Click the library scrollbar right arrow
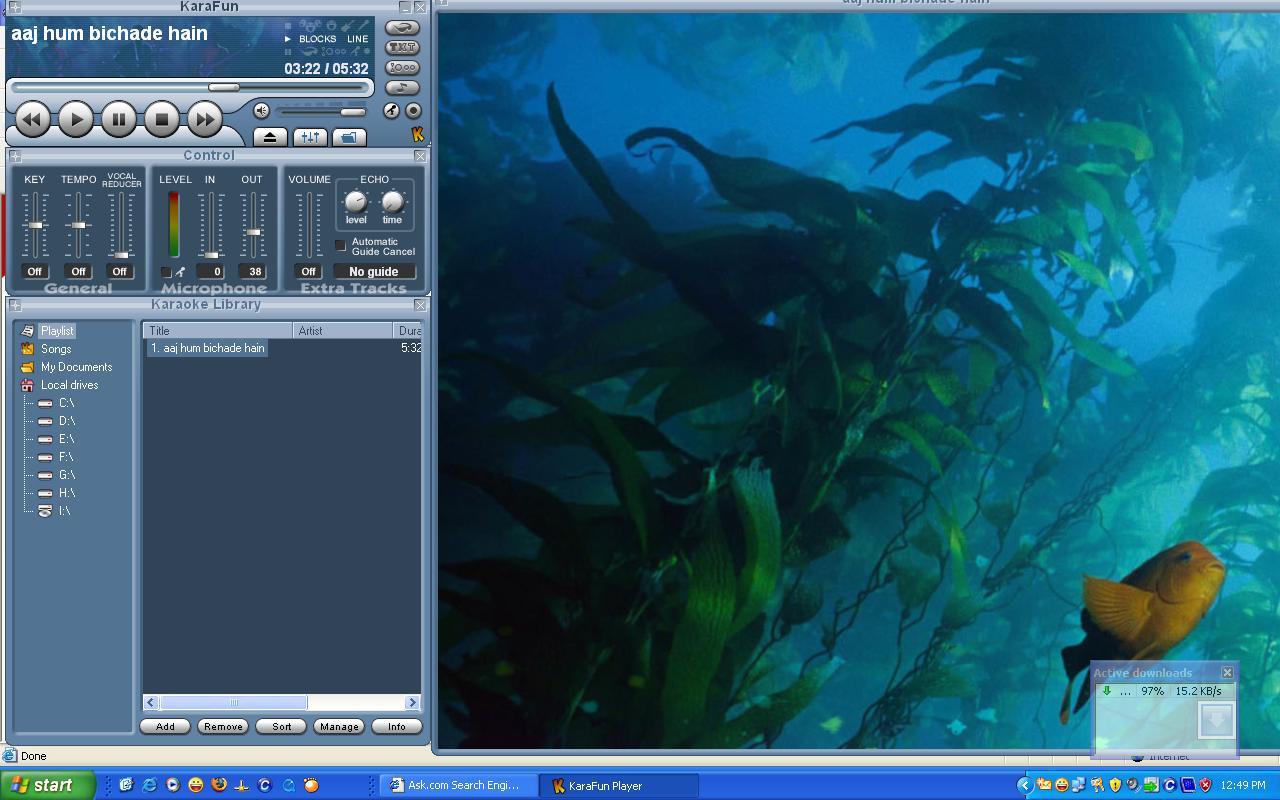Image resolution: width=1280 pixels, height=800 pixels. tap(411, 703)
